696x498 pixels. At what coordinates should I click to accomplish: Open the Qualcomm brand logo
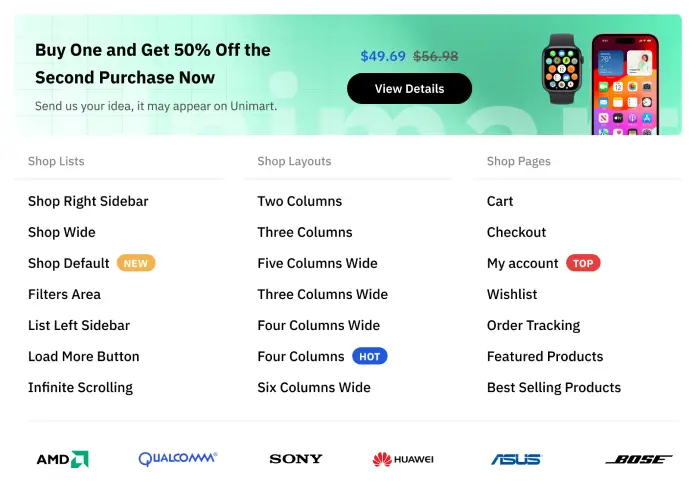coord(177,459)
